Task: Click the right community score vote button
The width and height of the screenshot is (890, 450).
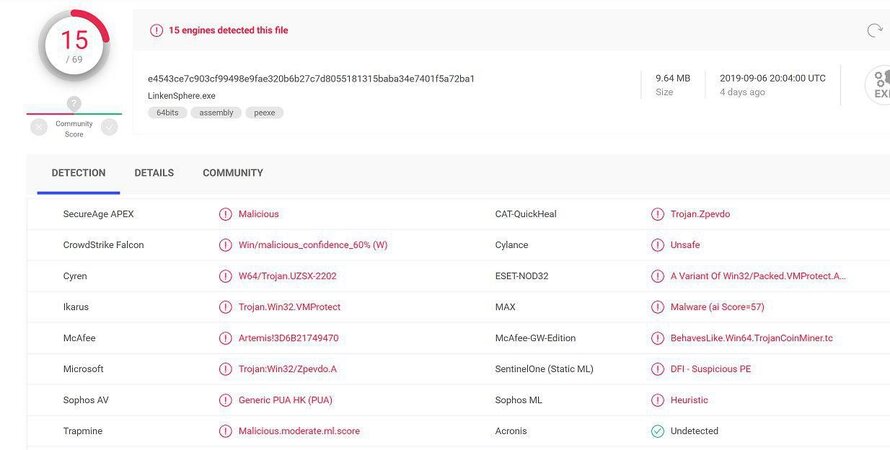Action: coord(109,127)
